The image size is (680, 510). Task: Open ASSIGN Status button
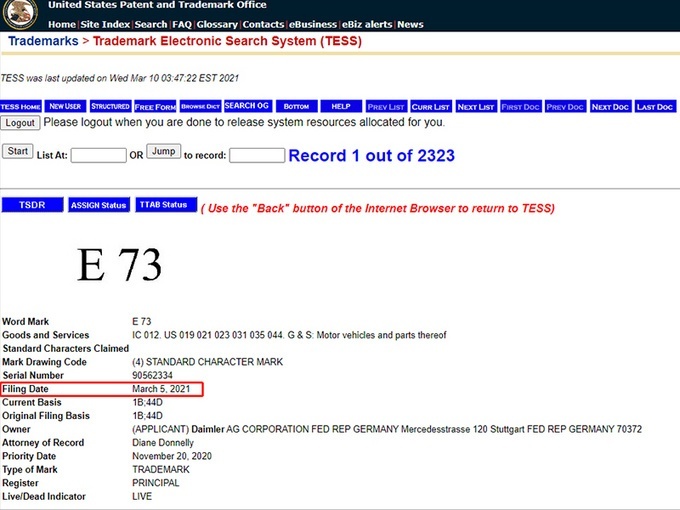click(x=99, y=205)
